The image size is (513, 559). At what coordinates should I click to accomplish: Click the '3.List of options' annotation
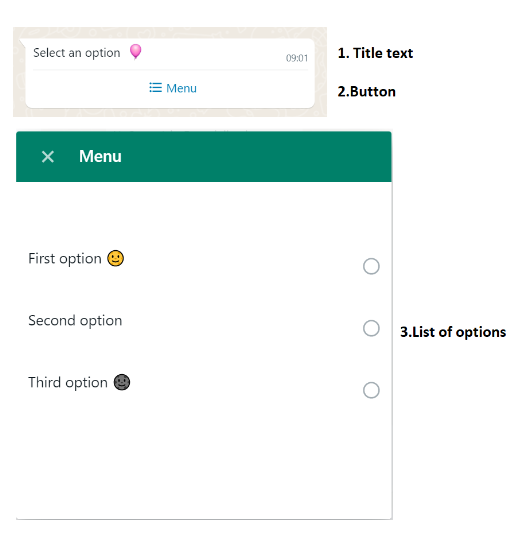tap(453, 332)
